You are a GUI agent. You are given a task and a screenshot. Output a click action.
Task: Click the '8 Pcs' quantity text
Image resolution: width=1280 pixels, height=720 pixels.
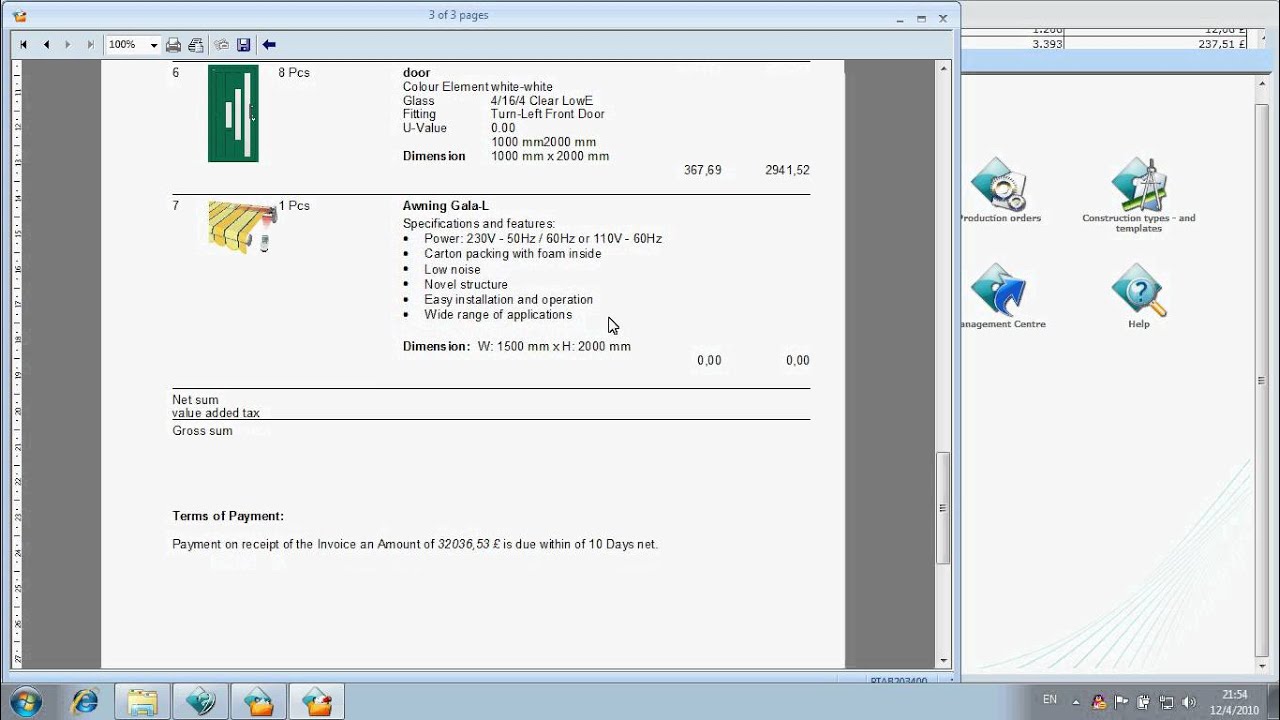(294, 73)
